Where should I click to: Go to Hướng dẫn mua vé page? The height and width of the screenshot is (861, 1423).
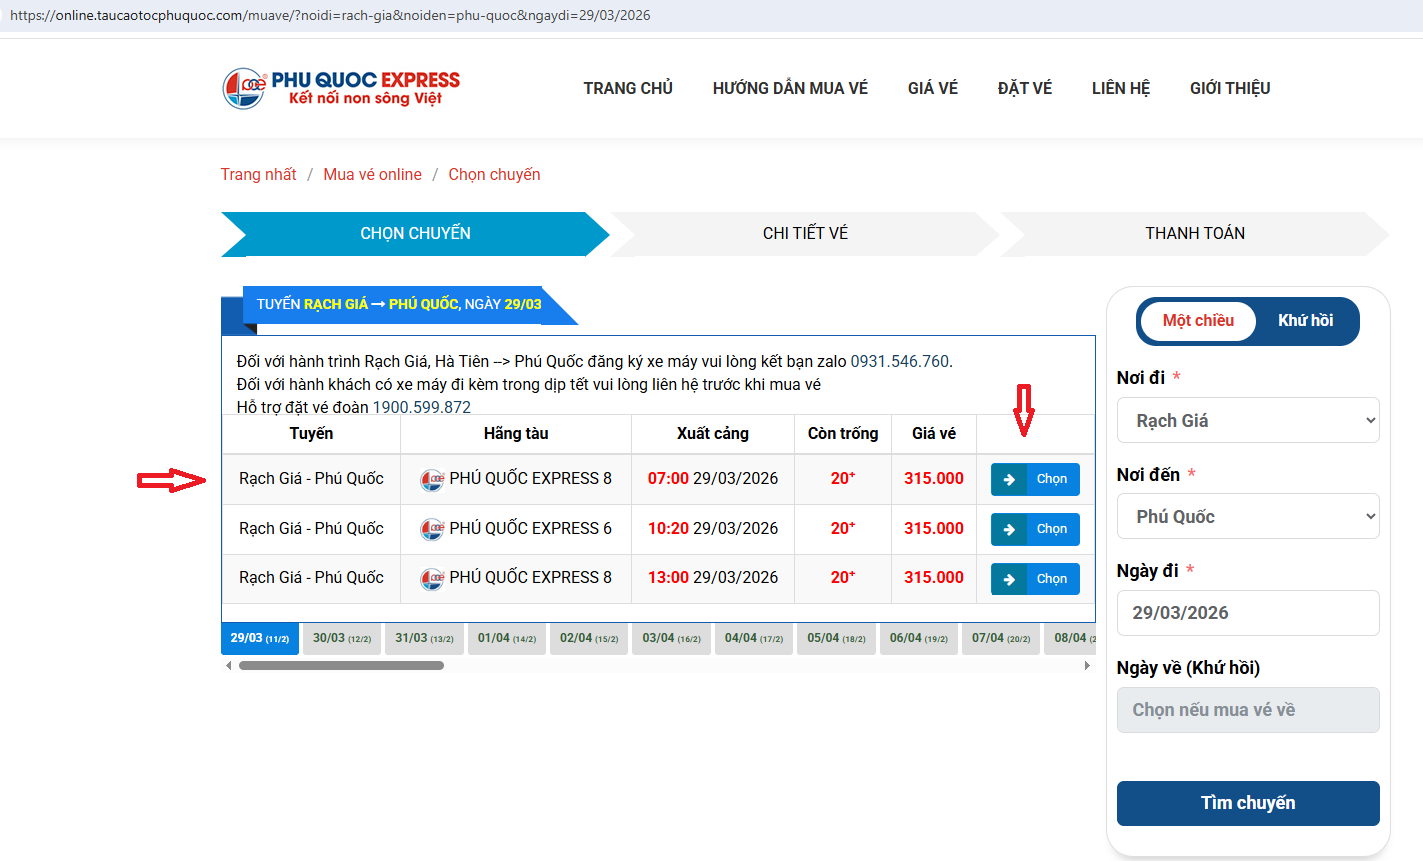click(790, 88)
